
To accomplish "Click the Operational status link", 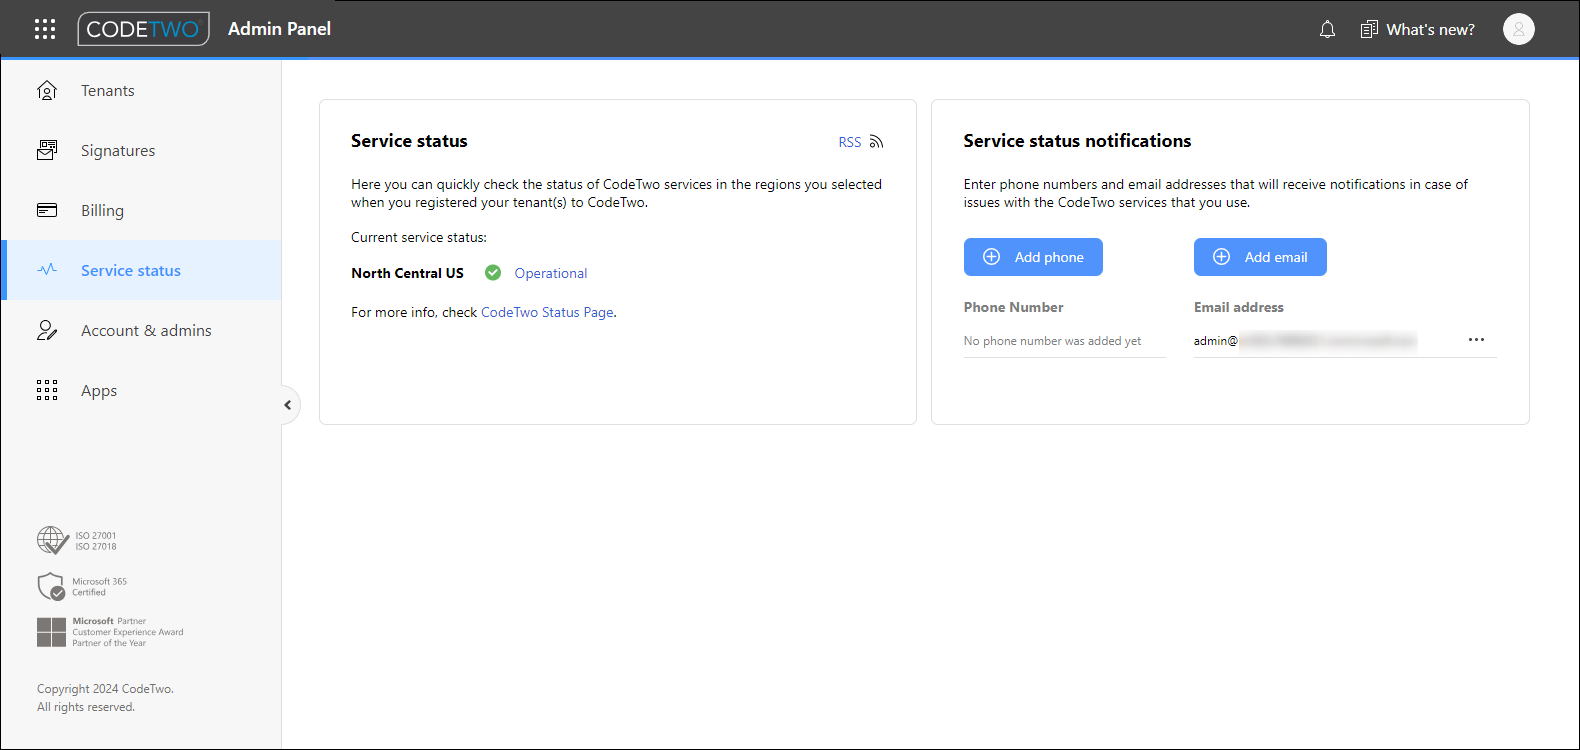I will click(551, 273).
